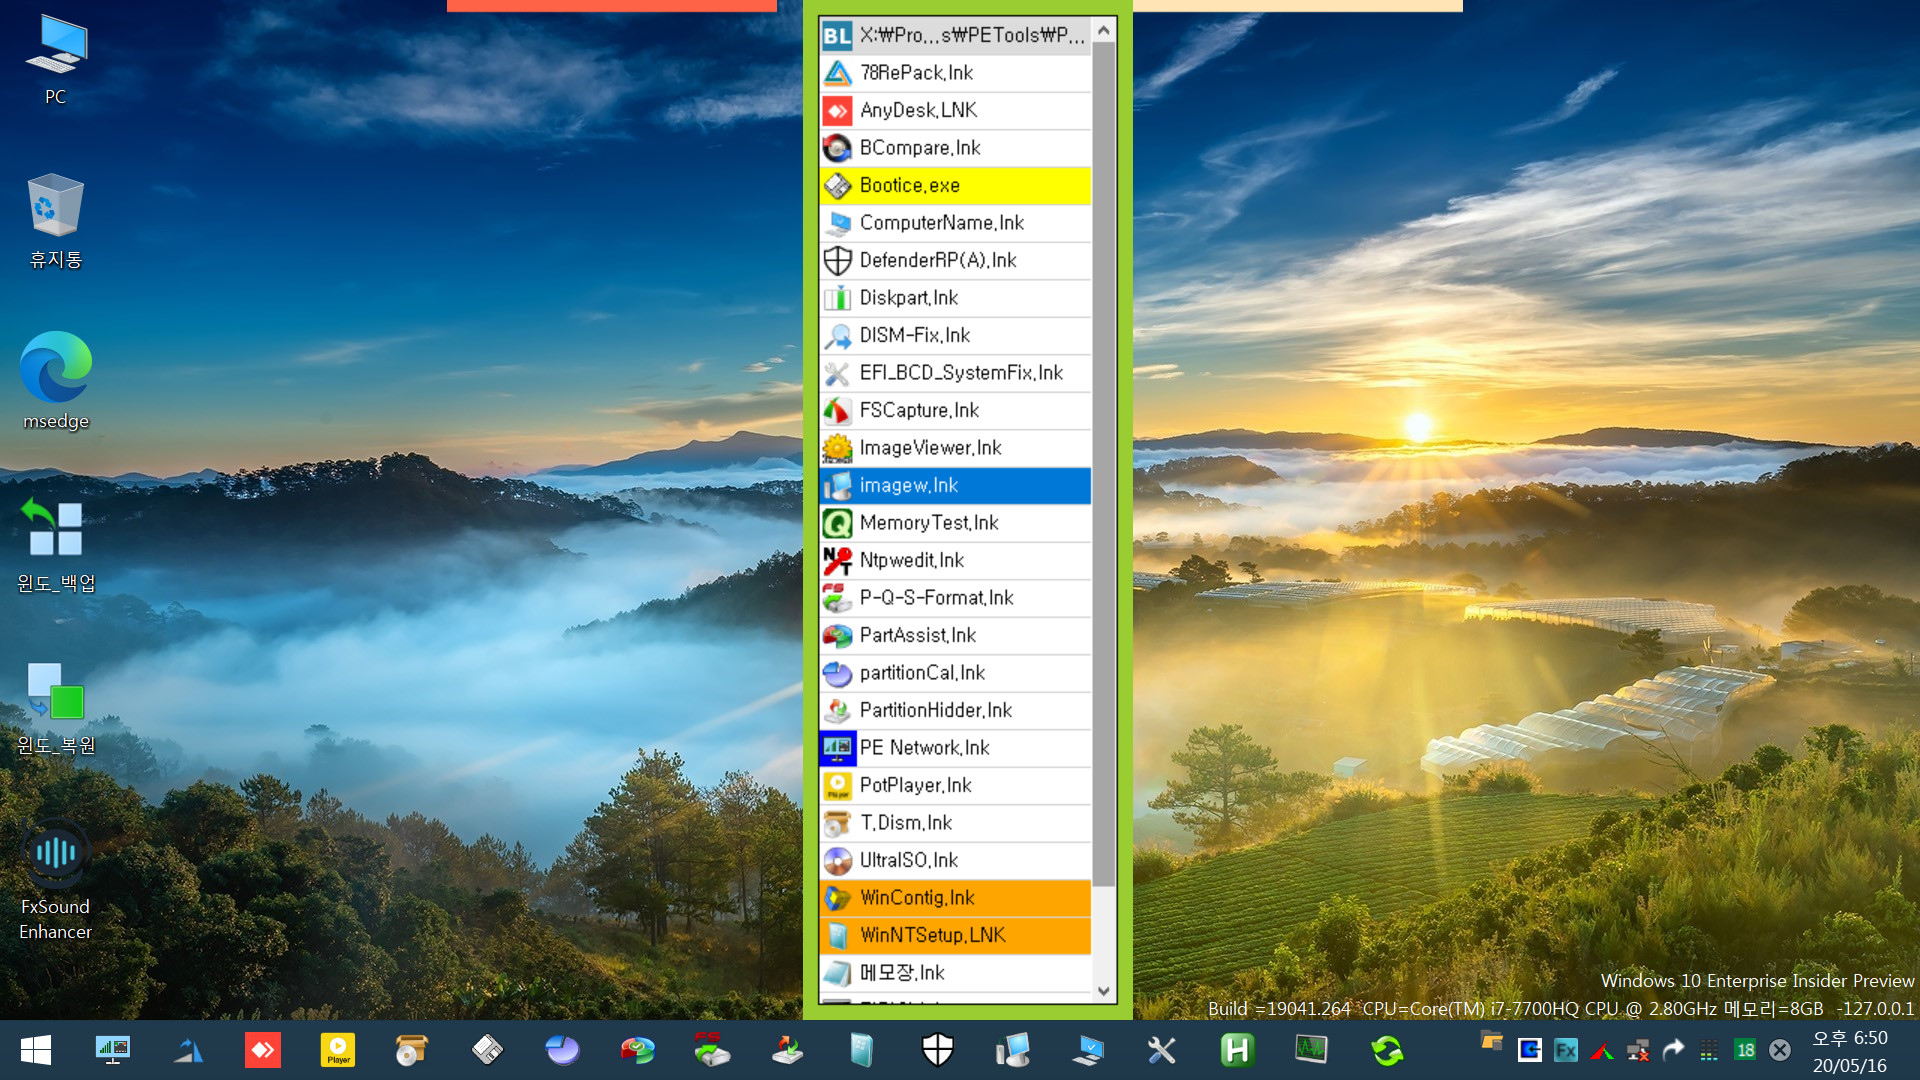Open PotPlayer yellow taskbar icon

338,1050
